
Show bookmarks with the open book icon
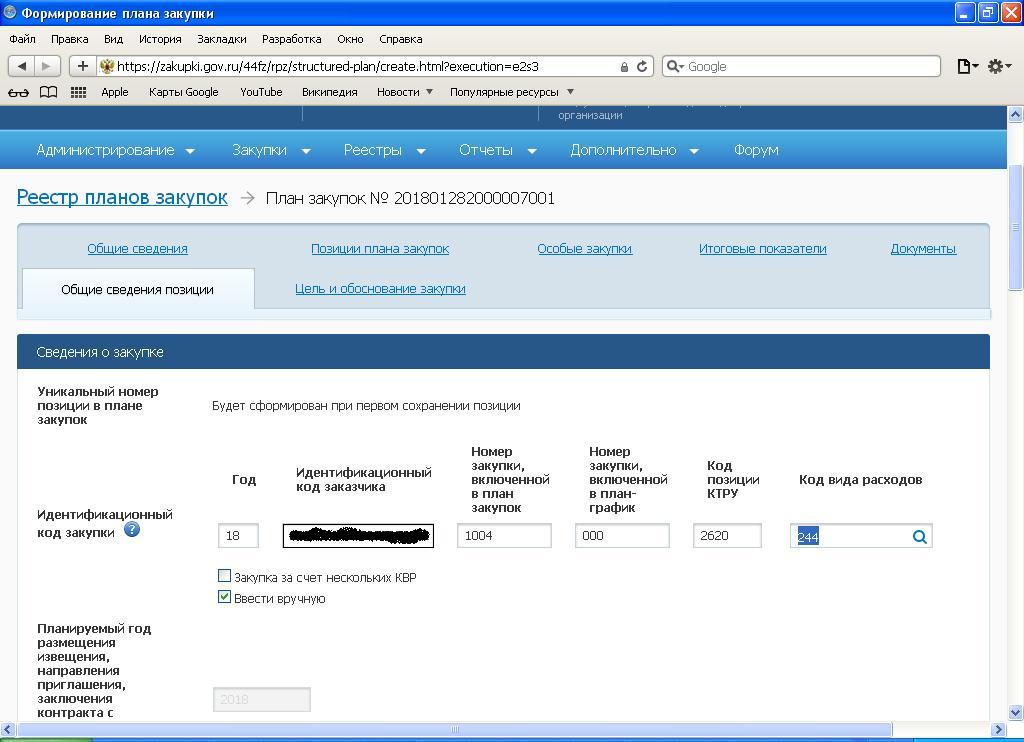(x=48, y=92)
